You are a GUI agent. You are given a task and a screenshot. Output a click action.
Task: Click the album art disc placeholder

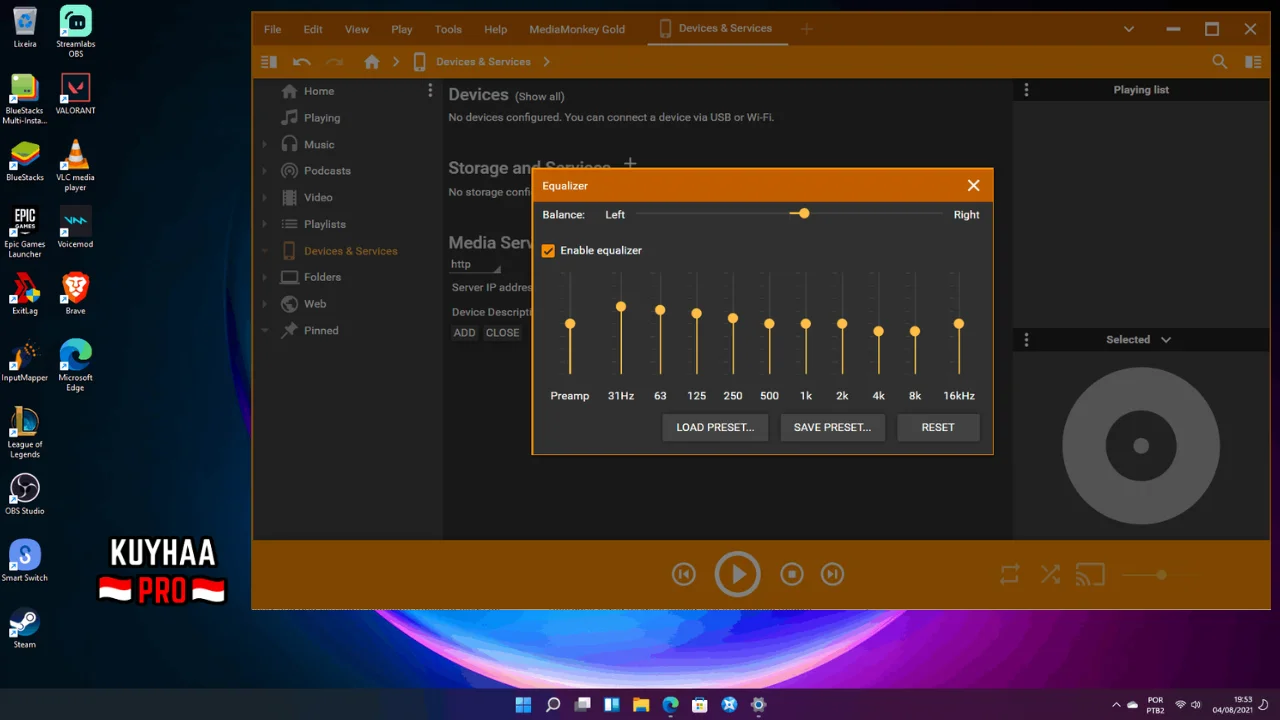coord(1141,446)
